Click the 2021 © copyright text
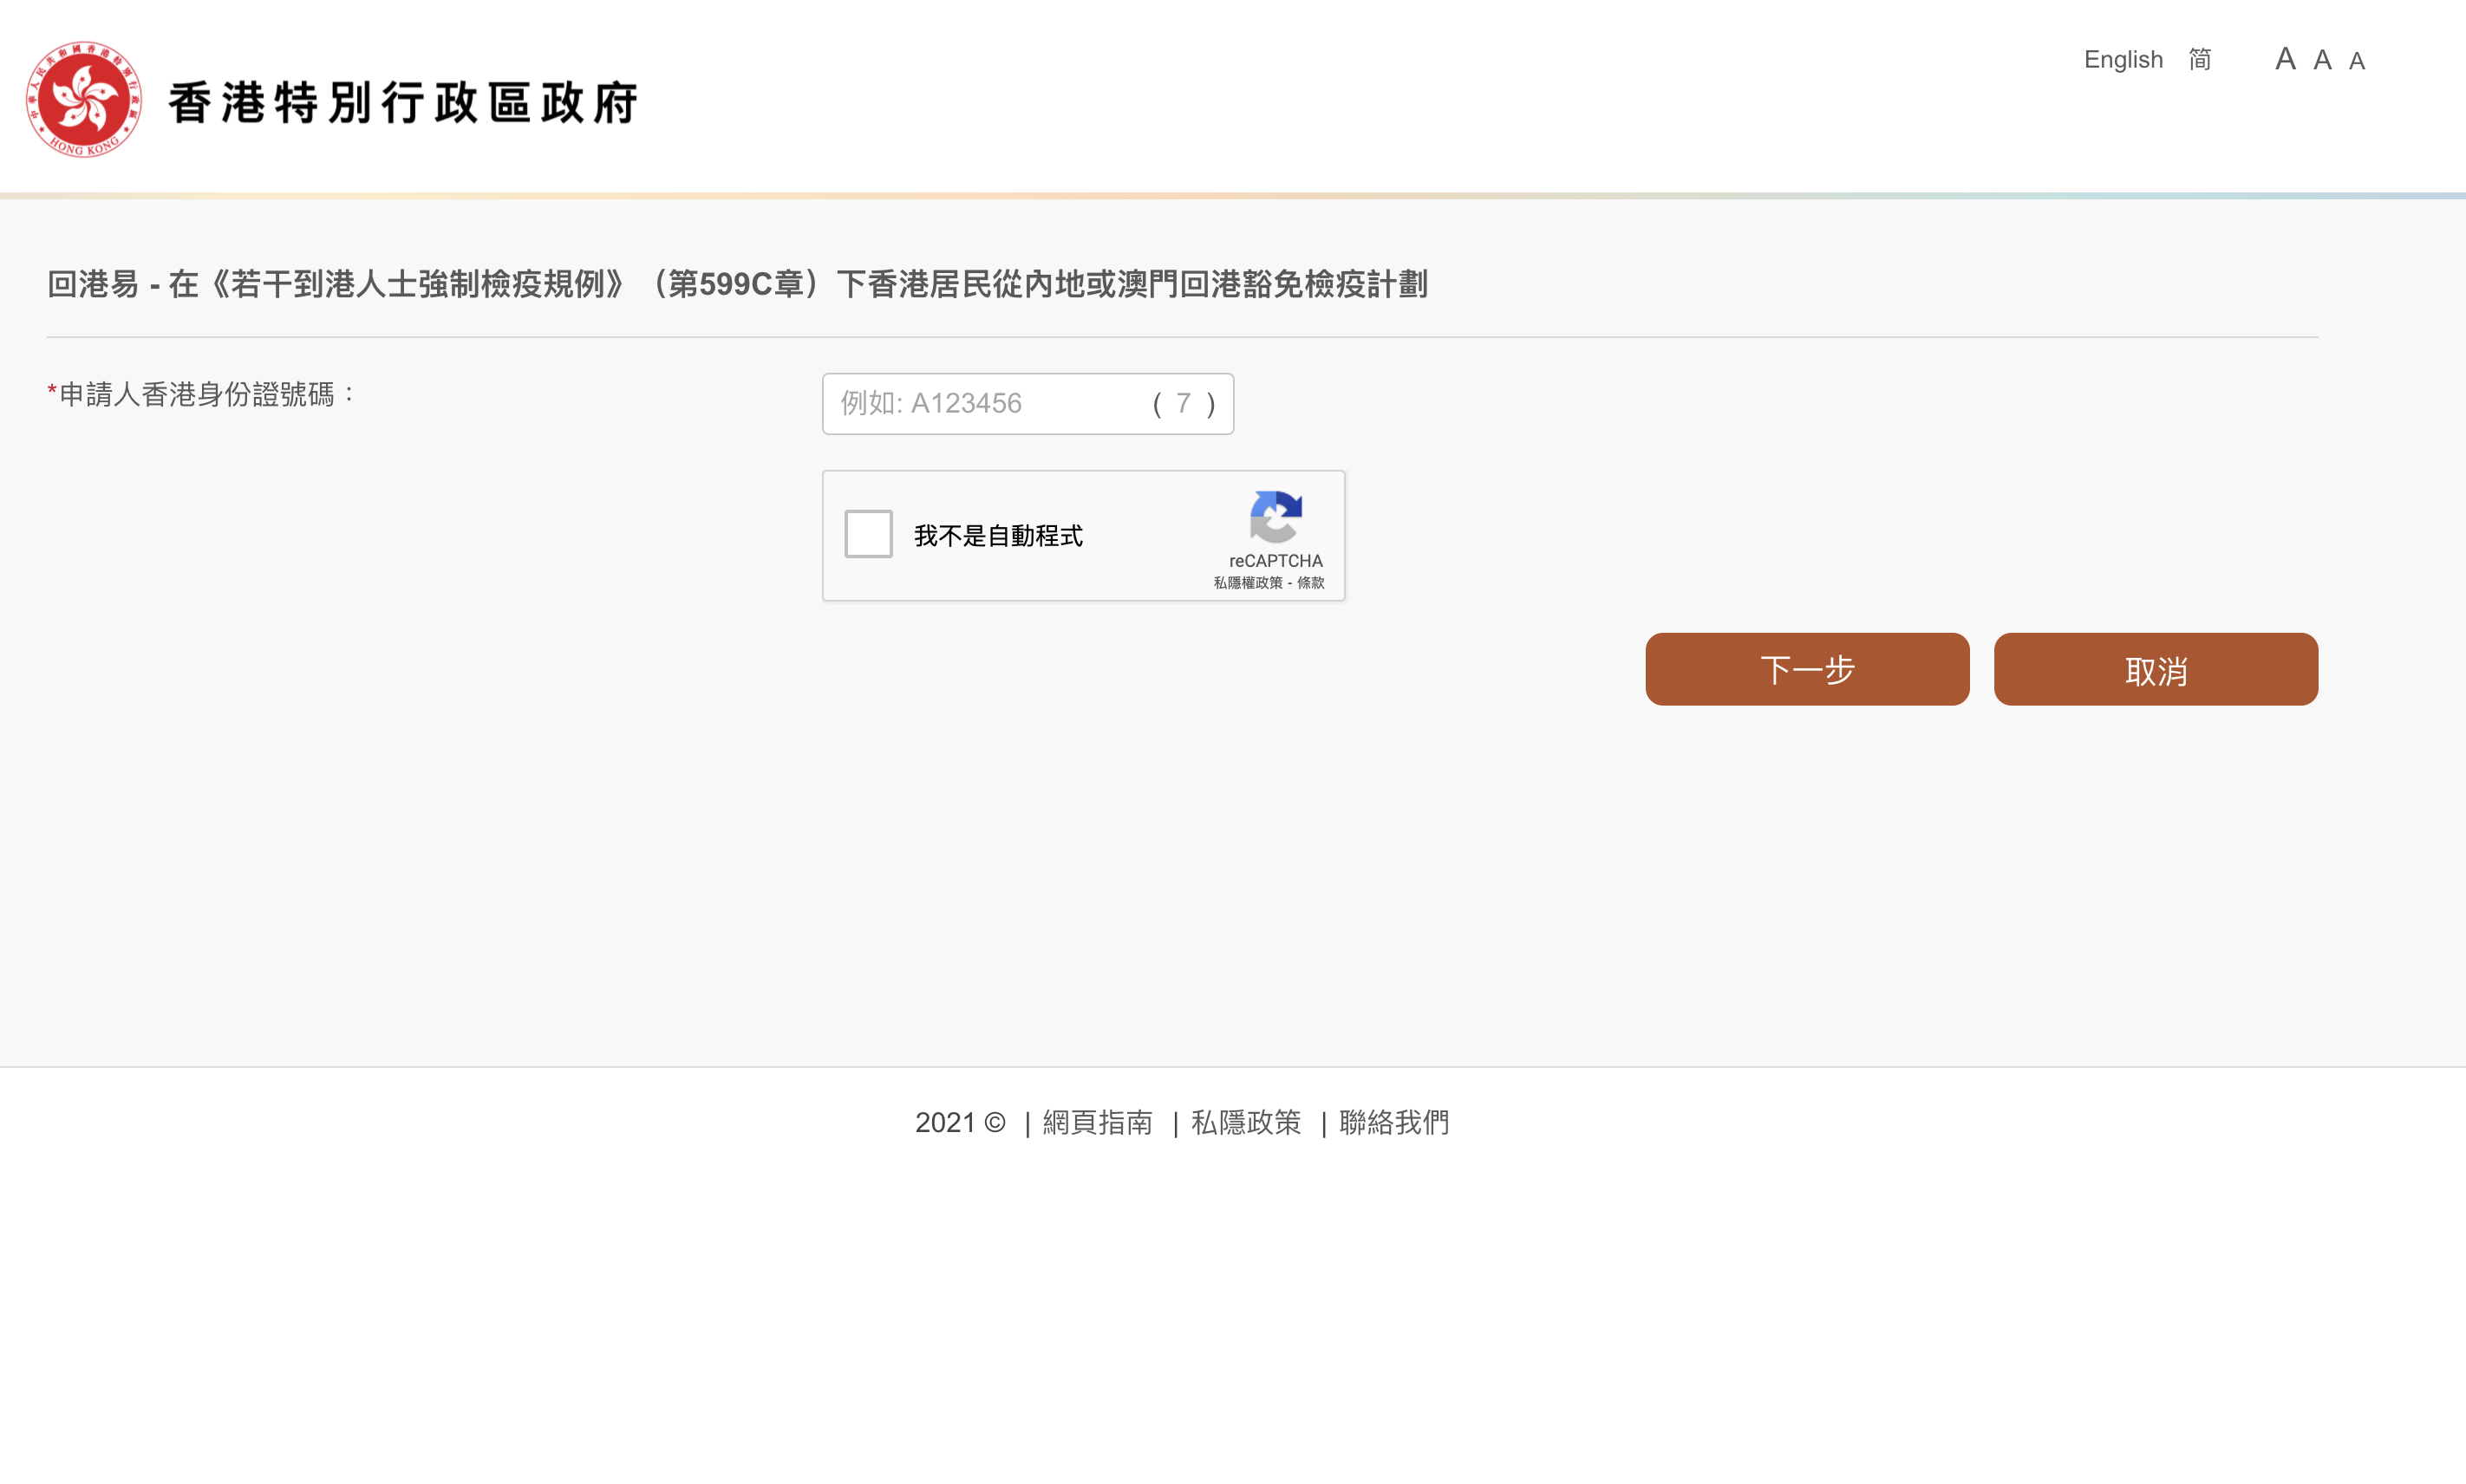 coord(960,1123)
